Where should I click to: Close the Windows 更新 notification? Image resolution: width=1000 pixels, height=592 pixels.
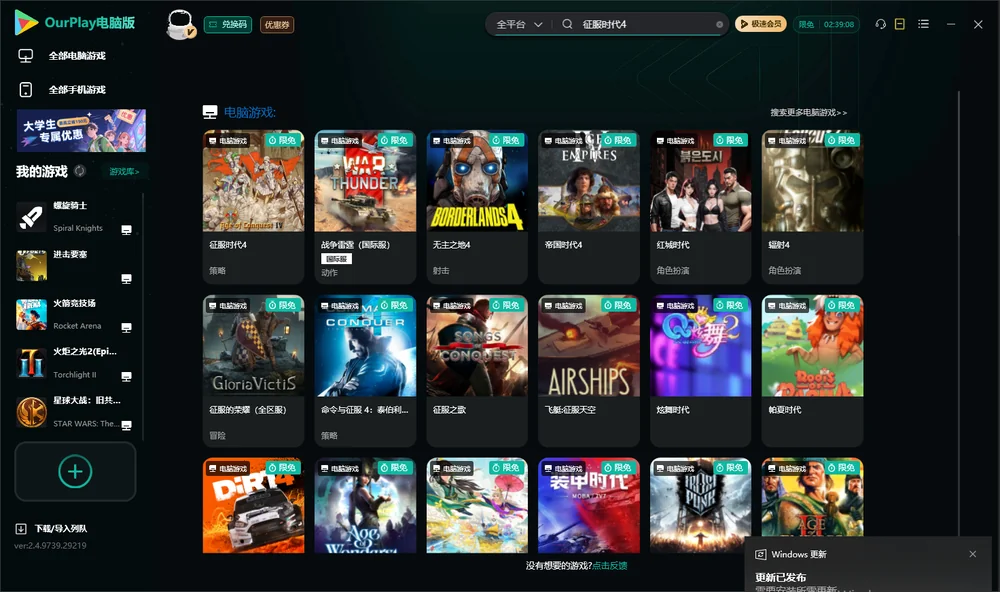pos(973,554)
